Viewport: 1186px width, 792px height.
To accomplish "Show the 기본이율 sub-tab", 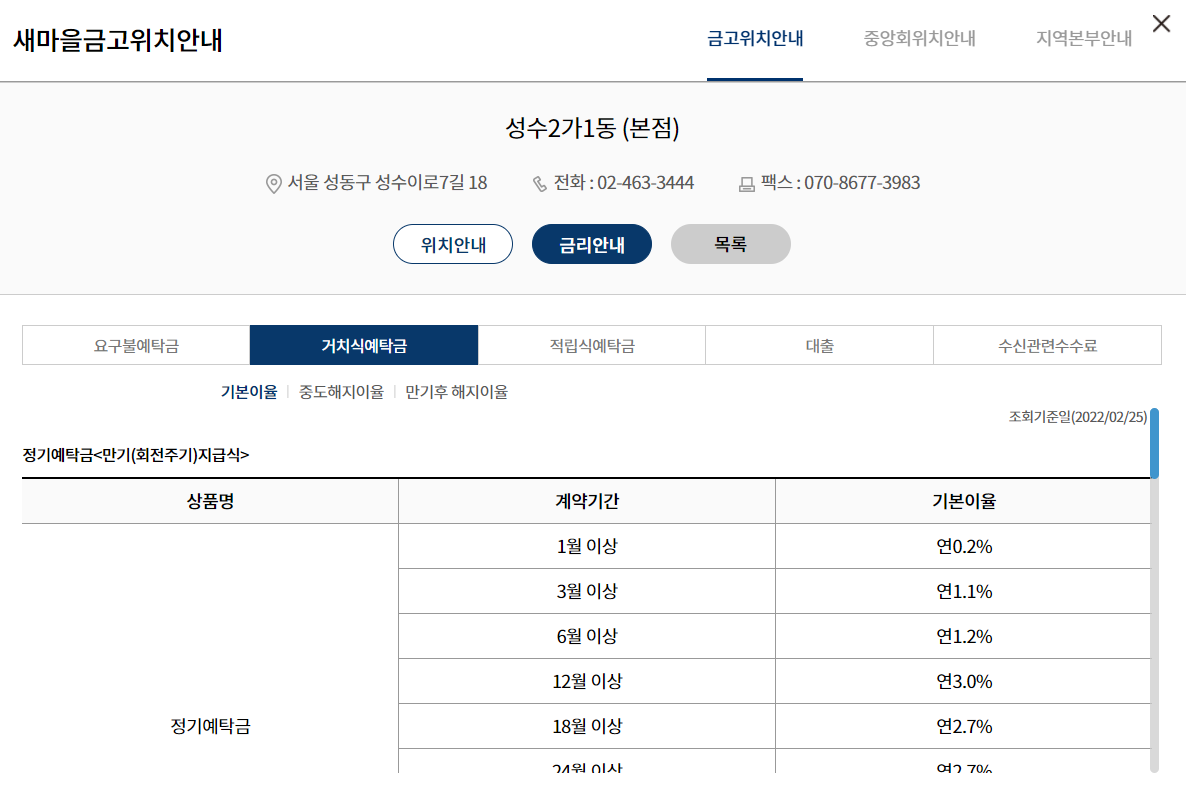I will 249,392.
